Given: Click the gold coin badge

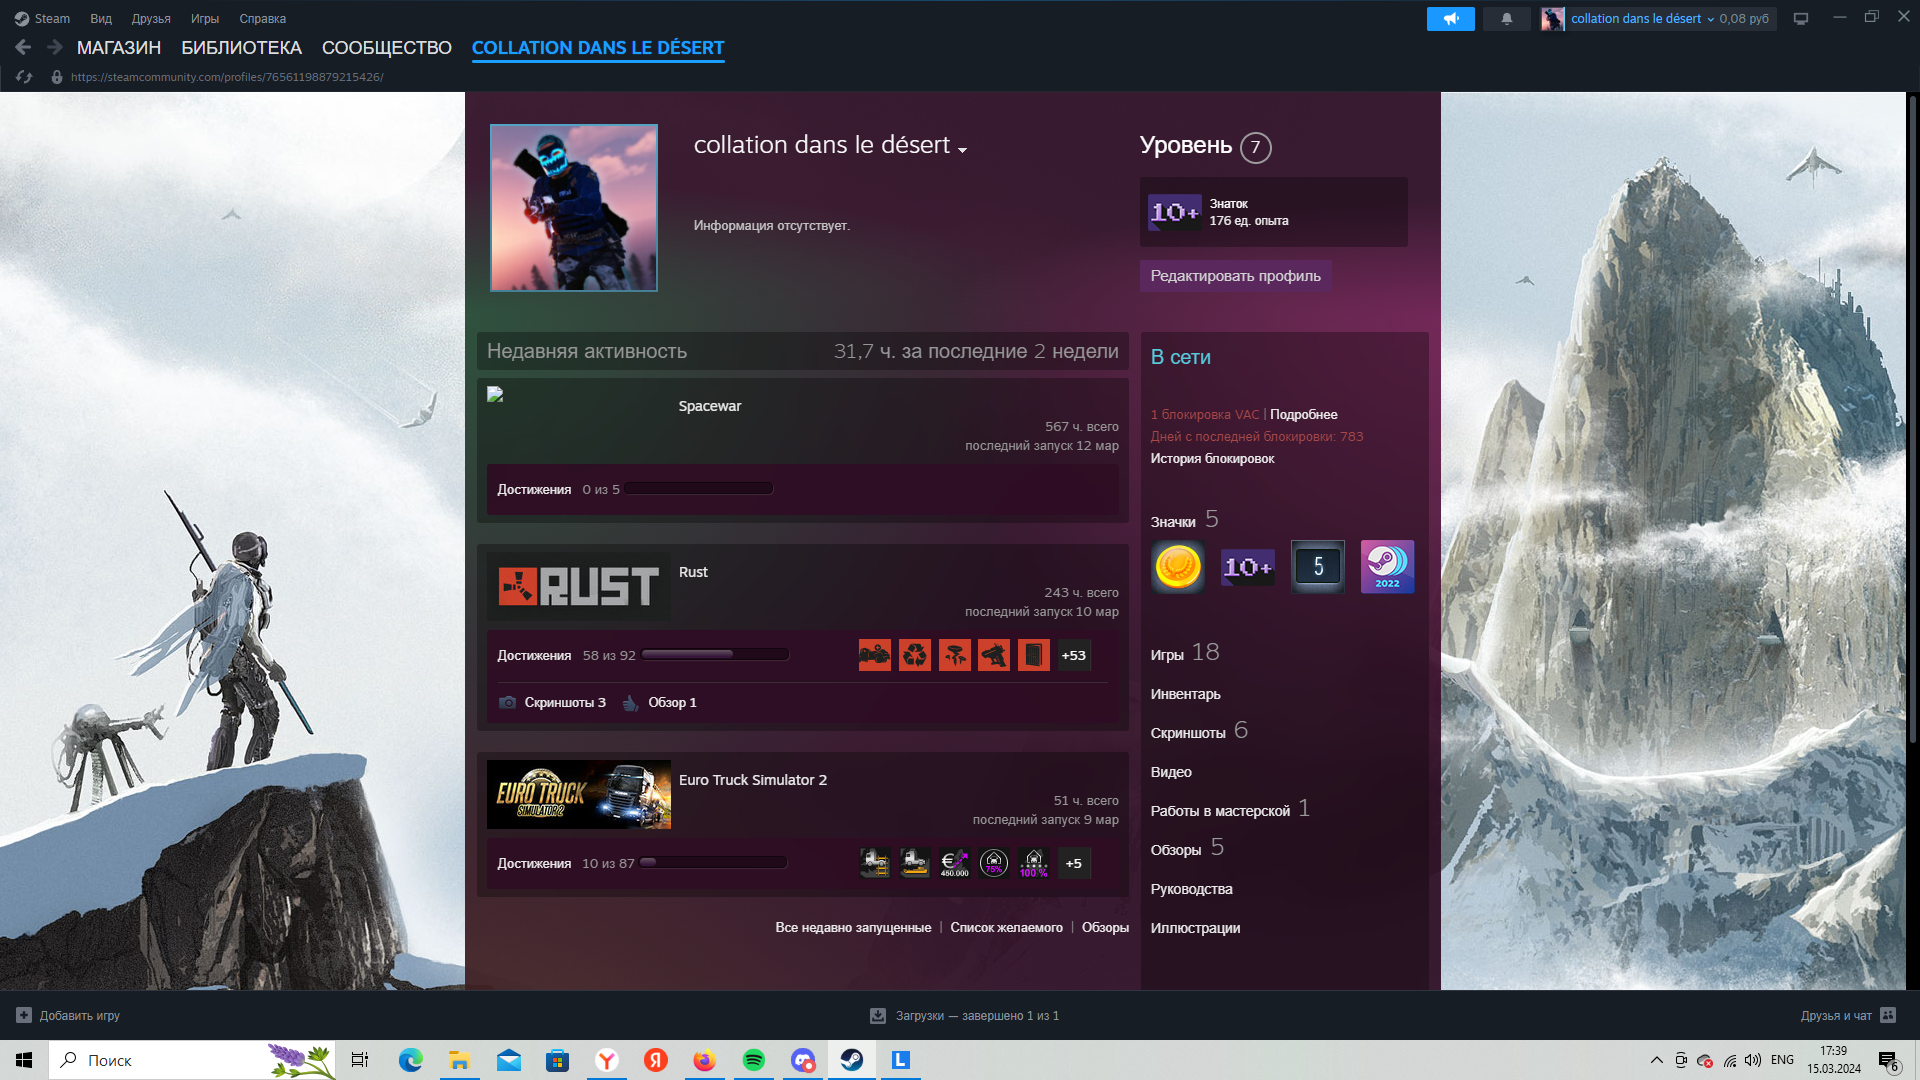Looking at the screenshot, I should tap(1178, 567).
